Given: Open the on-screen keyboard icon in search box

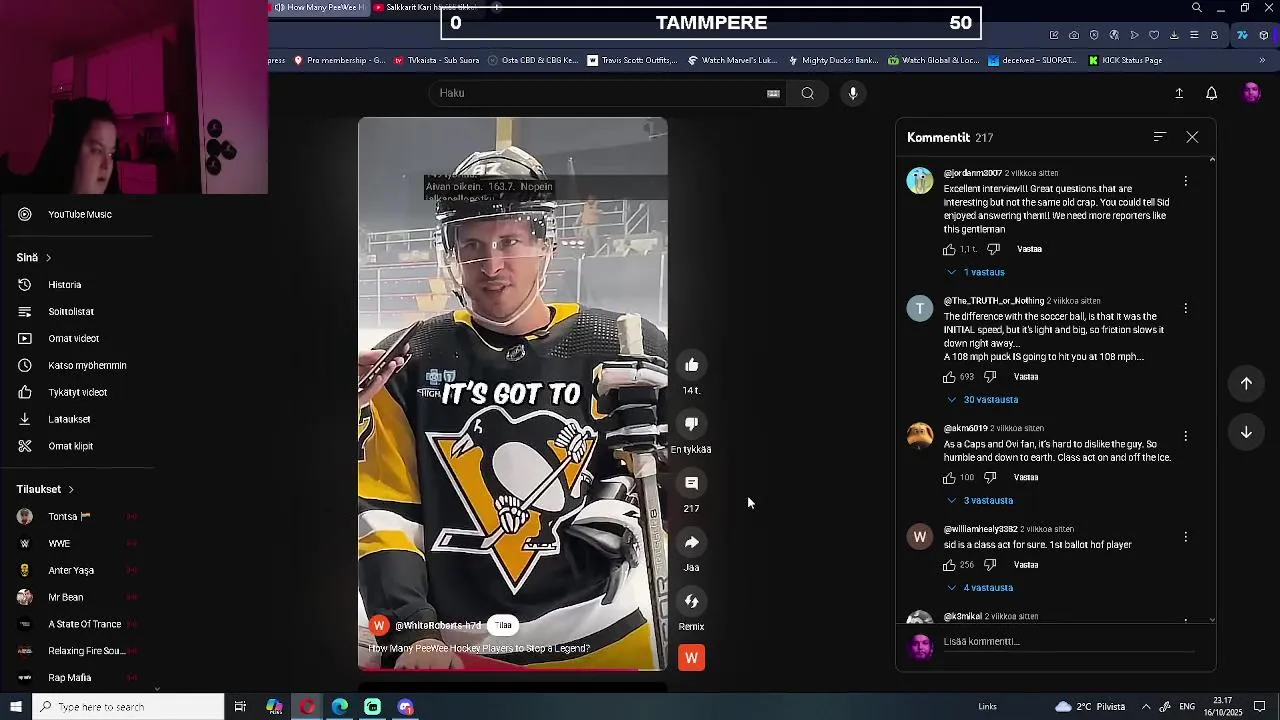Looking at the screenshot, I should click(x=773, y=93).
